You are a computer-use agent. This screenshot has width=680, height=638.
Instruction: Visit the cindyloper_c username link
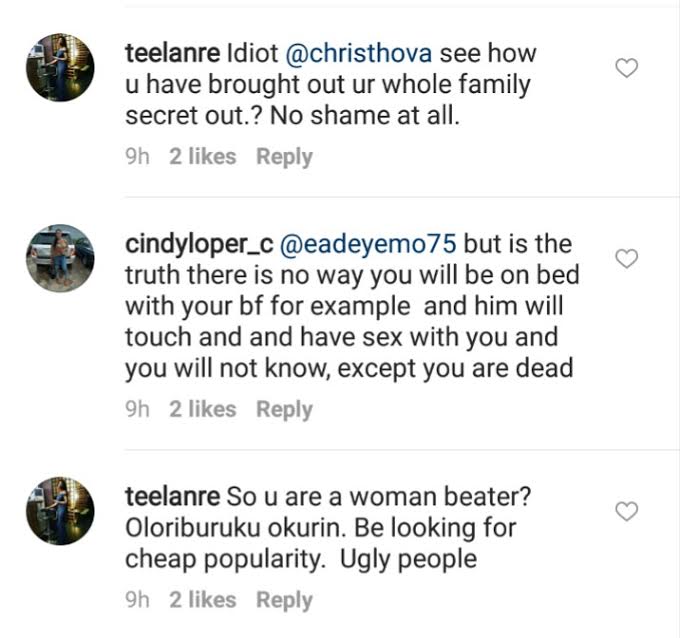click(x=192, y=245)
